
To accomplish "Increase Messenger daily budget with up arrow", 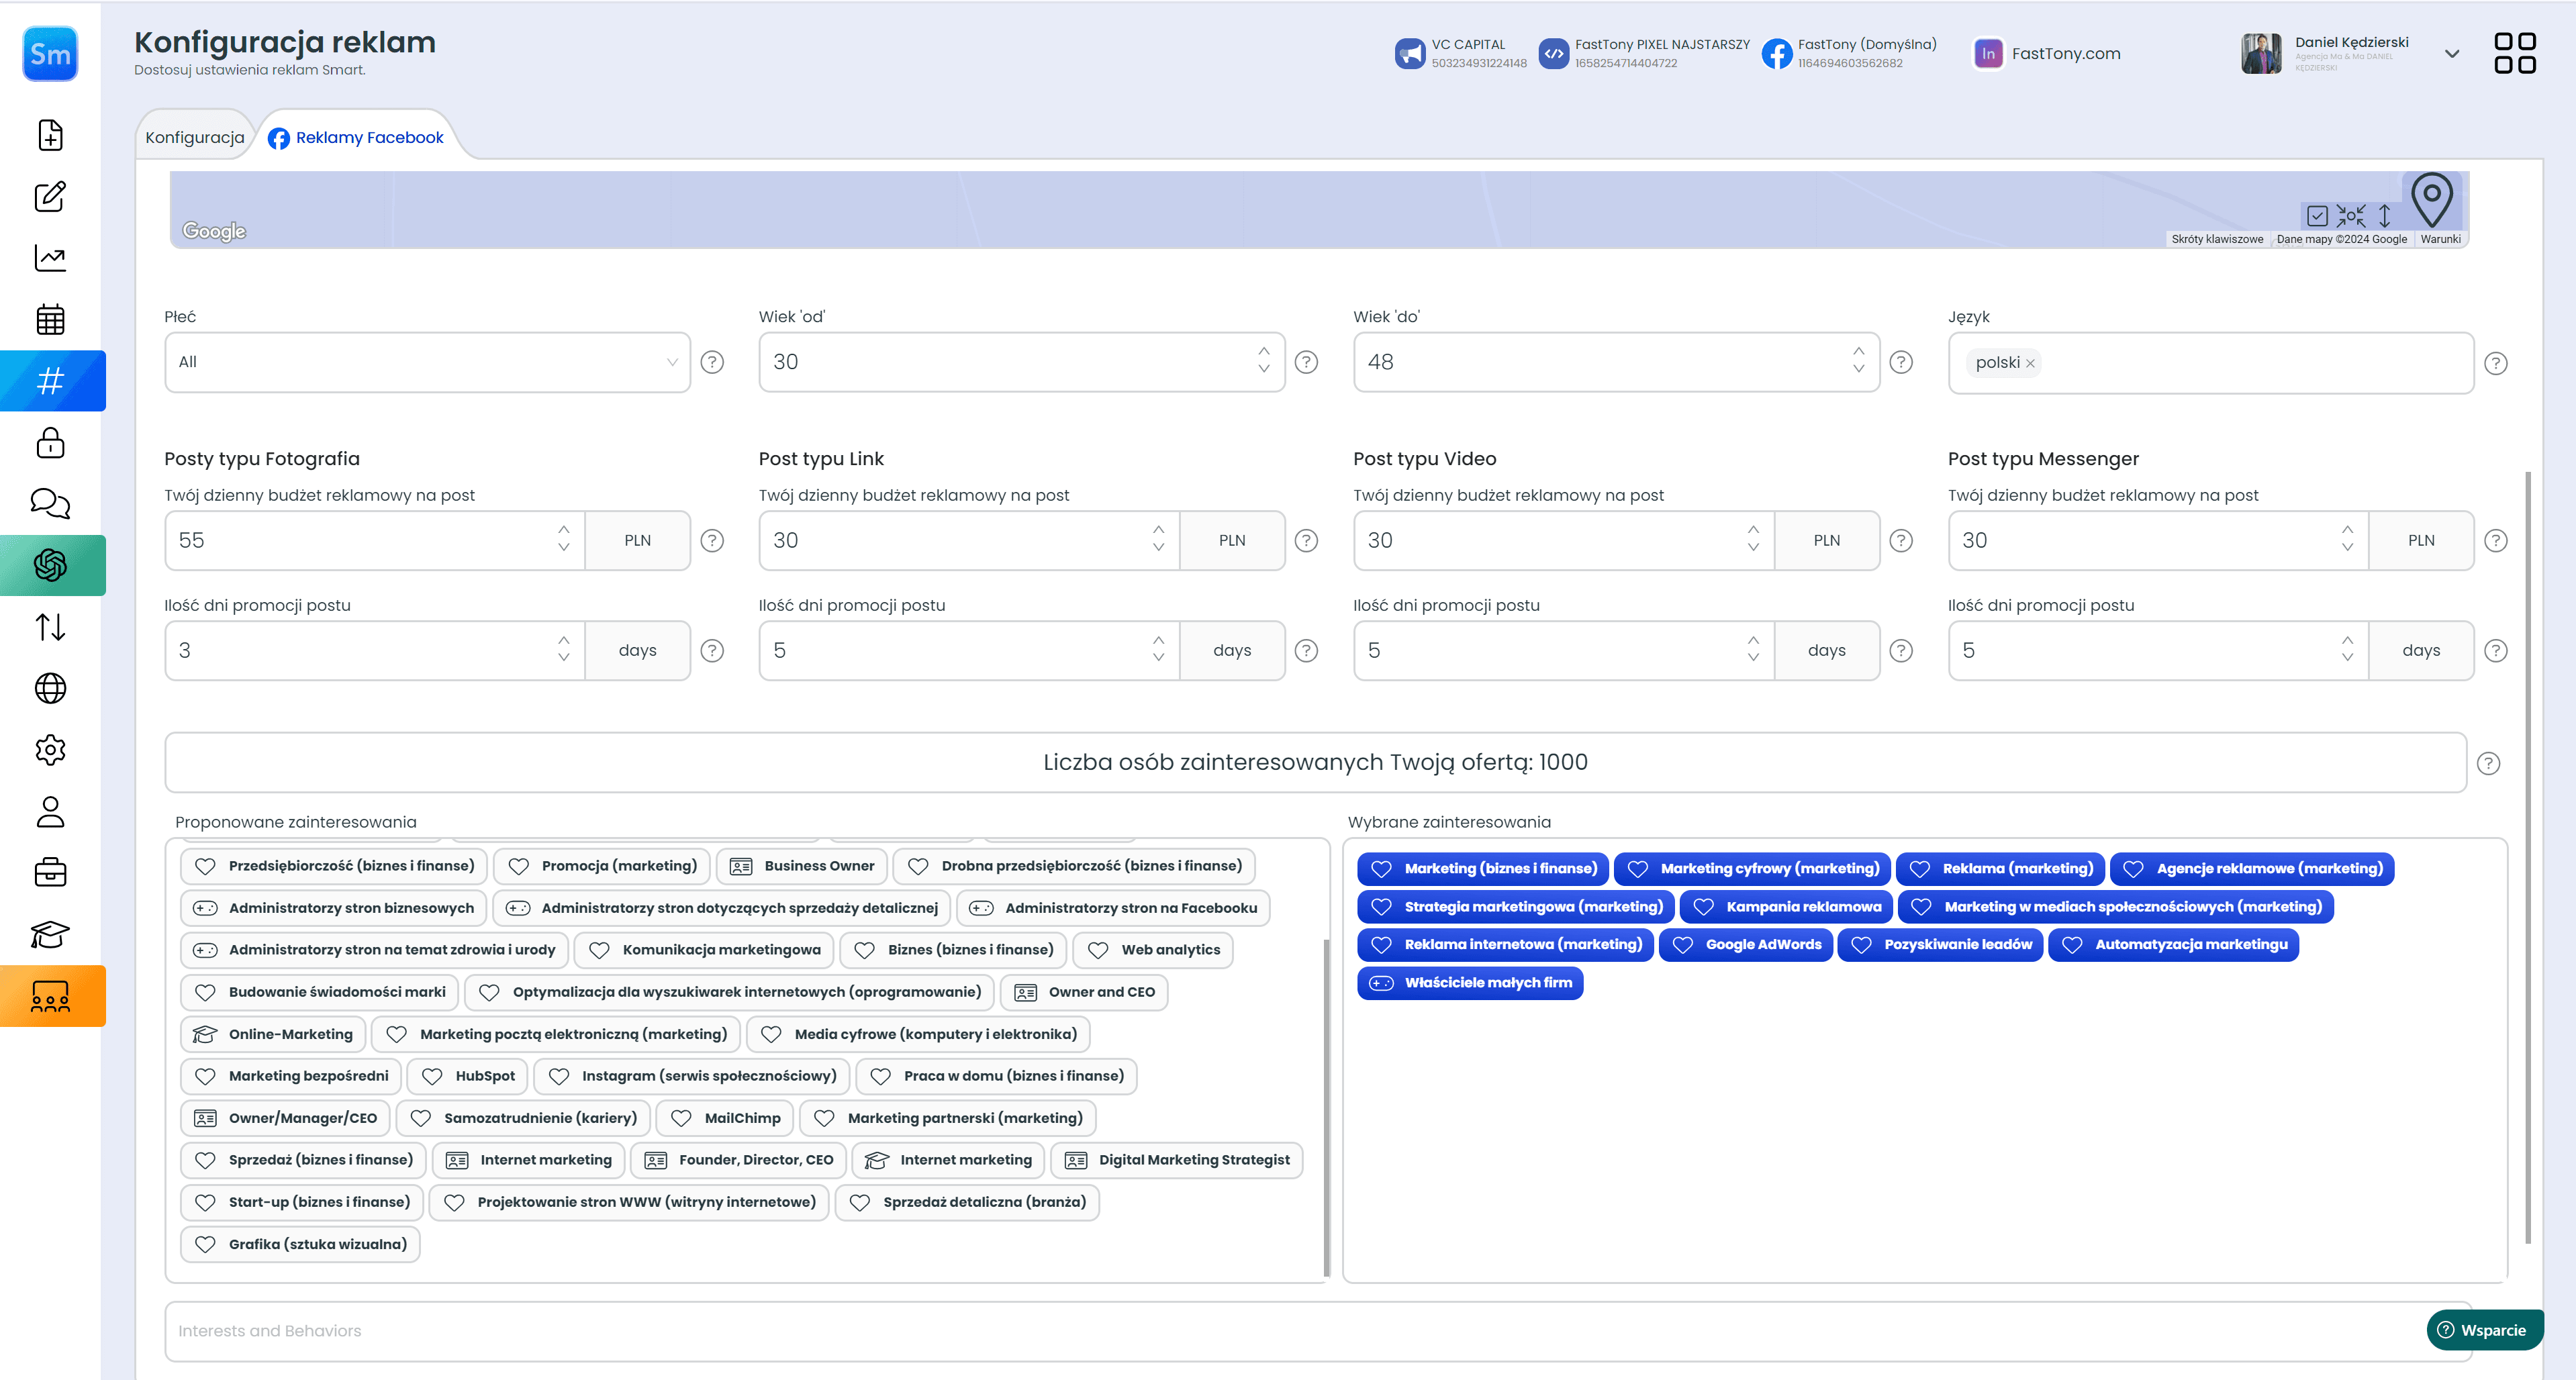I will [2347, 530].
